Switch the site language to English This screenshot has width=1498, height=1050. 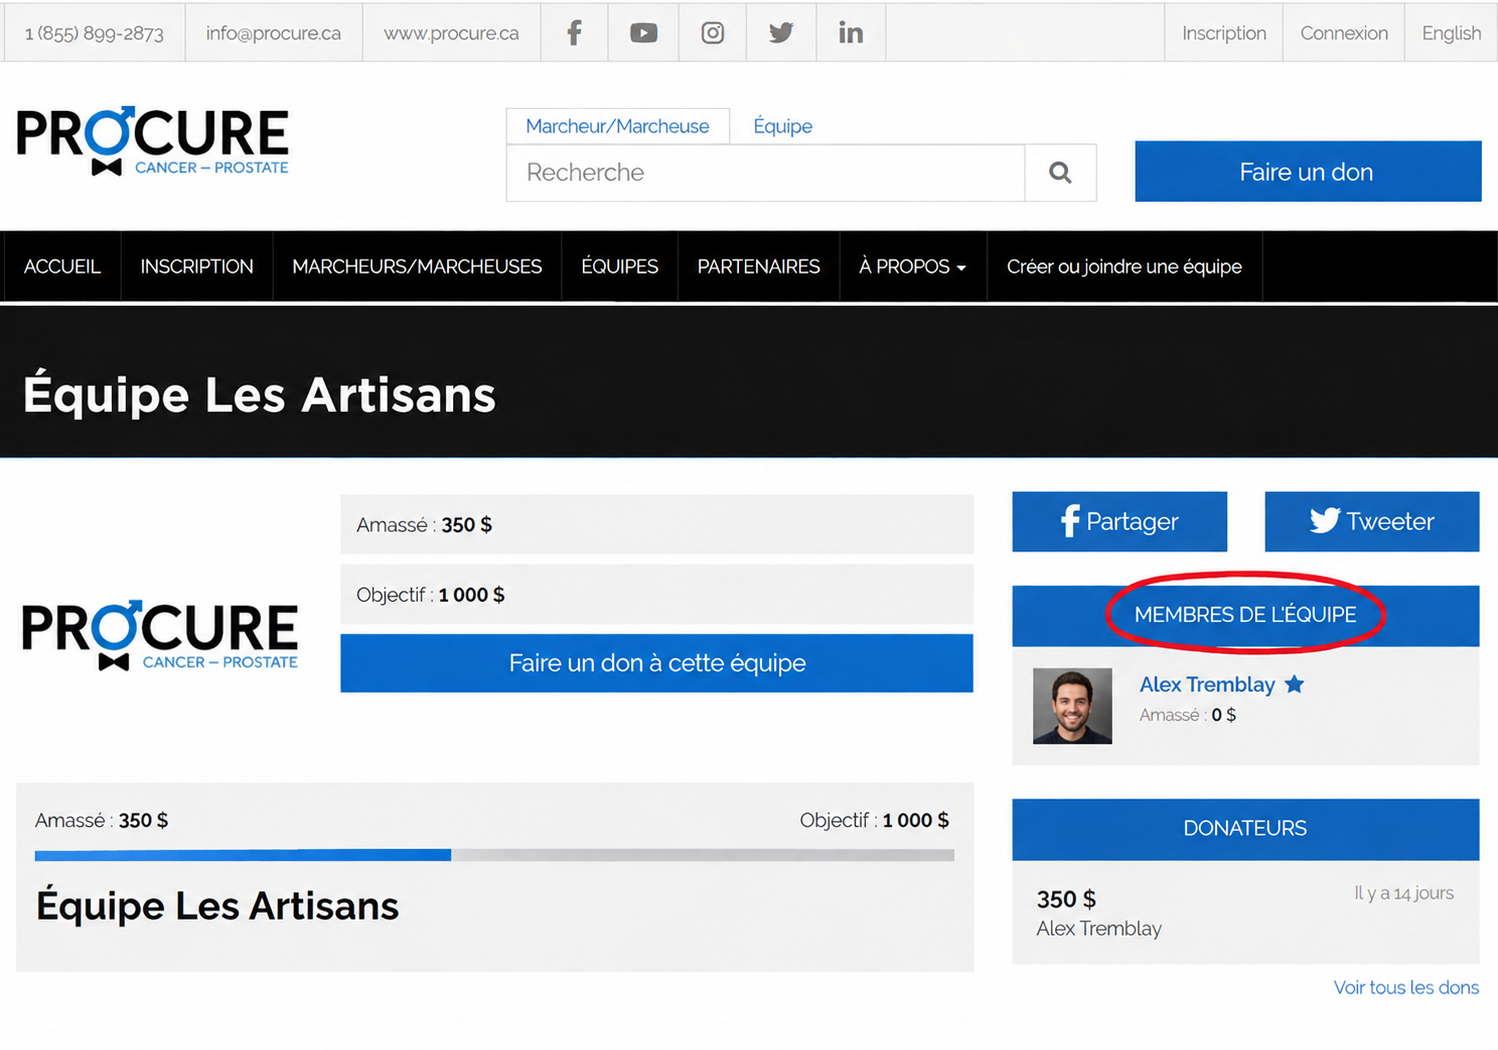[1451, 33]
